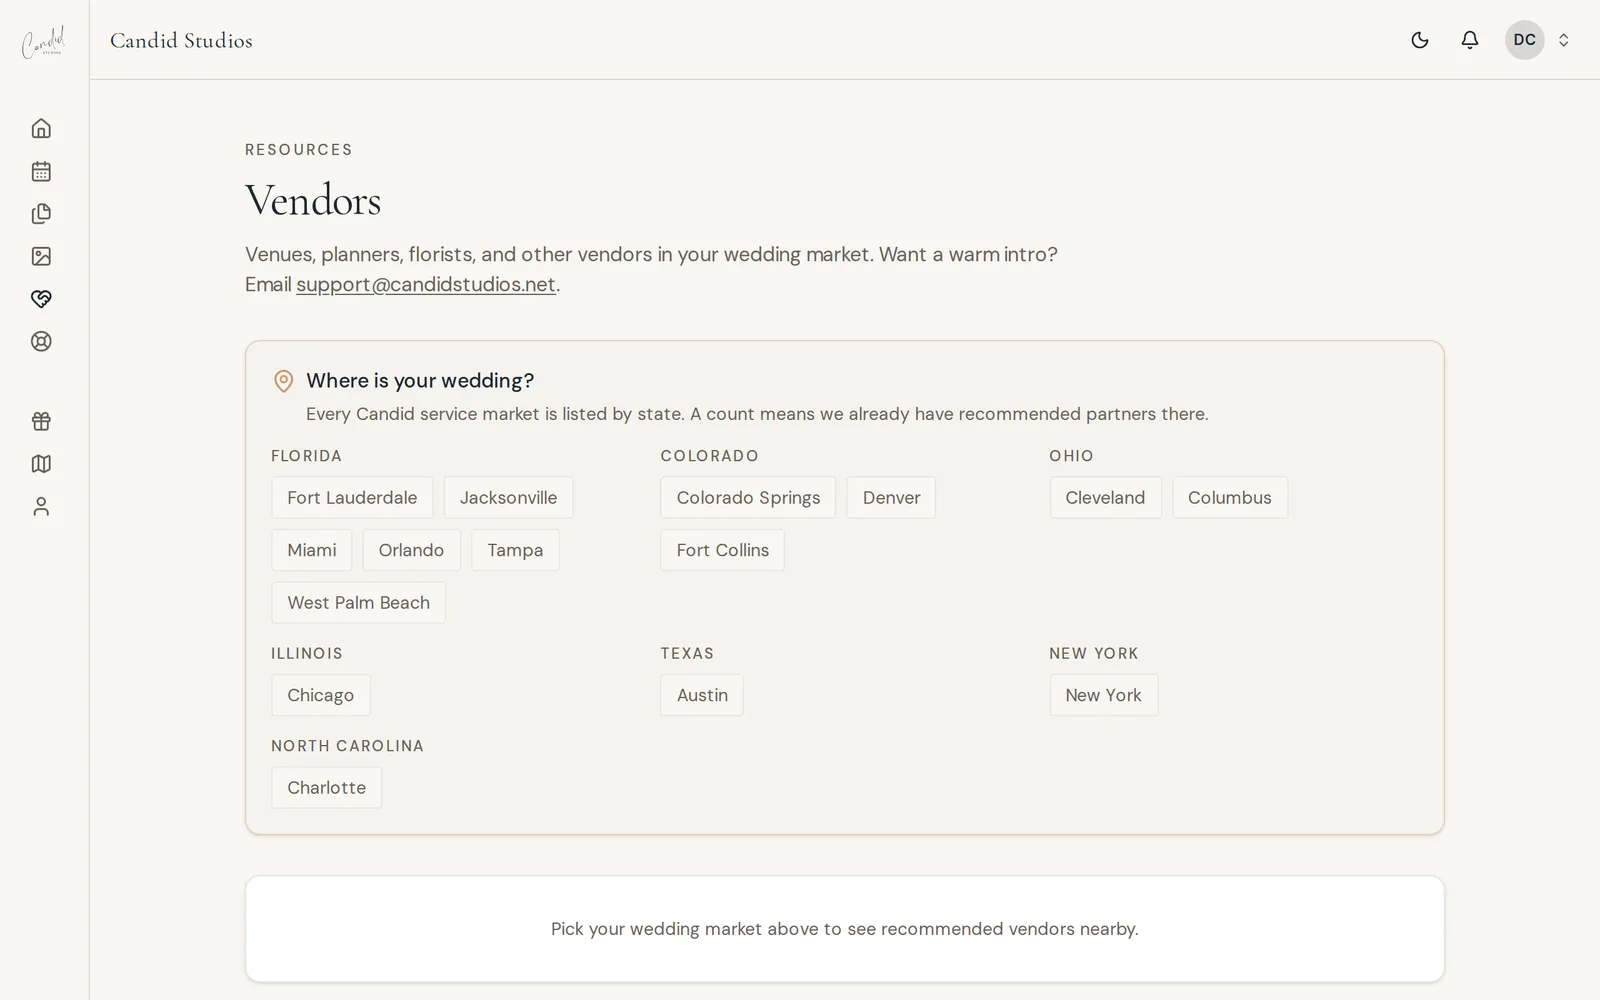
Task: Choose the New York city chip
Action: 1103,695
